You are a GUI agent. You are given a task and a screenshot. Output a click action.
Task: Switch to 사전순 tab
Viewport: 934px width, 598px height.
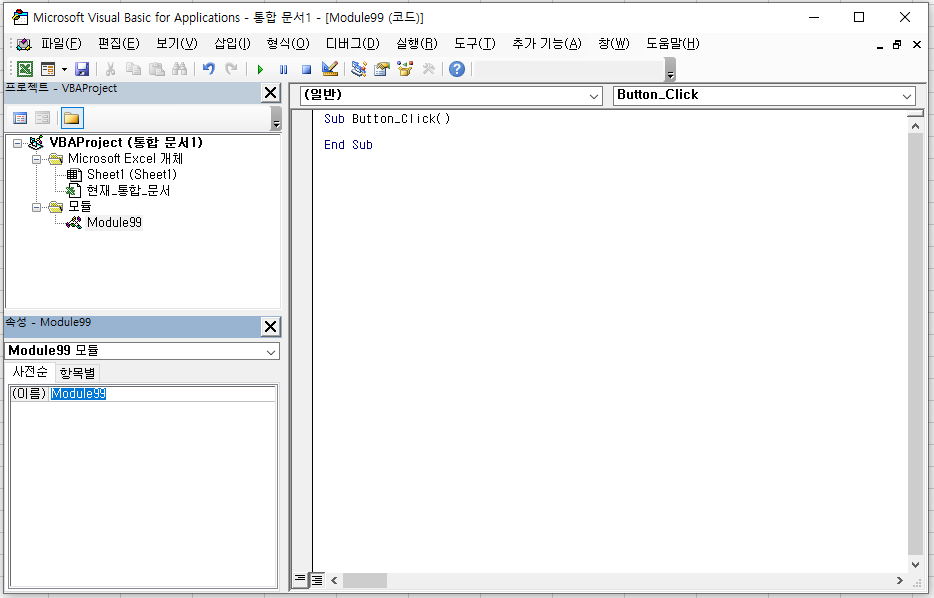pos(30,372)
